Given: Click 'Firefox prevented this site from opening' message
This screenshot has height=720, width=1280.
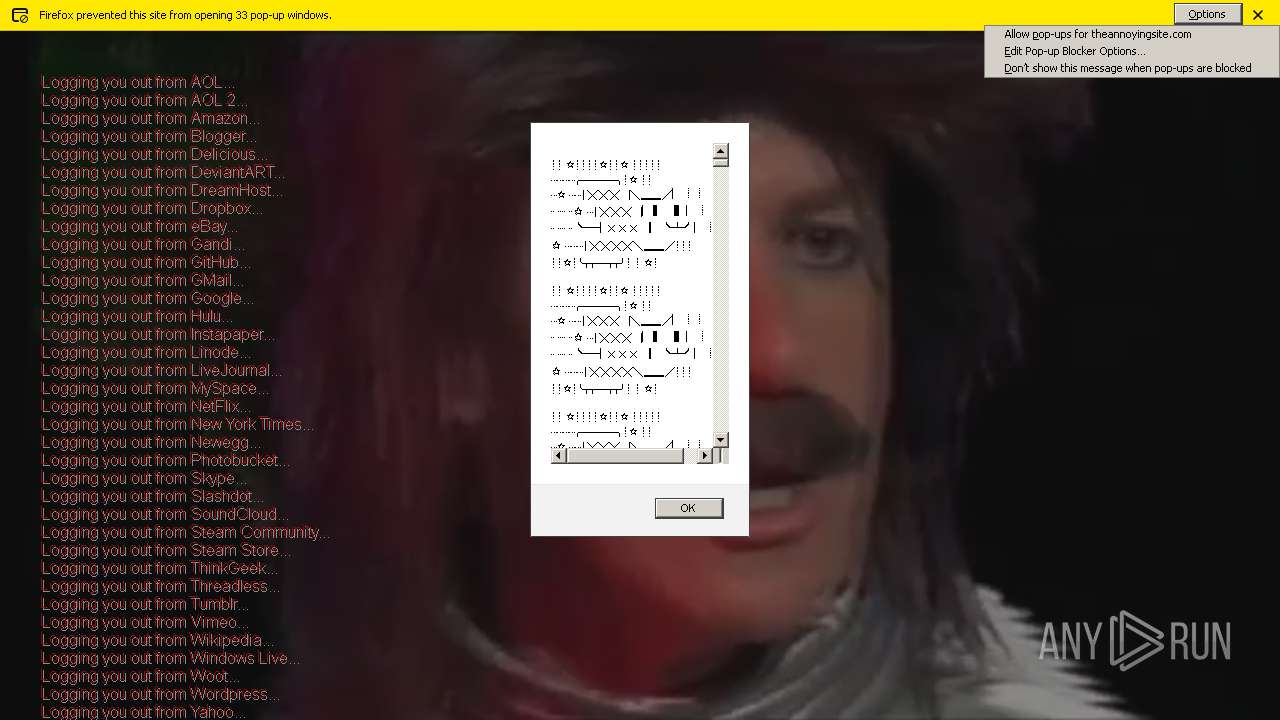Looking at the screenshot, I should tap(185, 15).
